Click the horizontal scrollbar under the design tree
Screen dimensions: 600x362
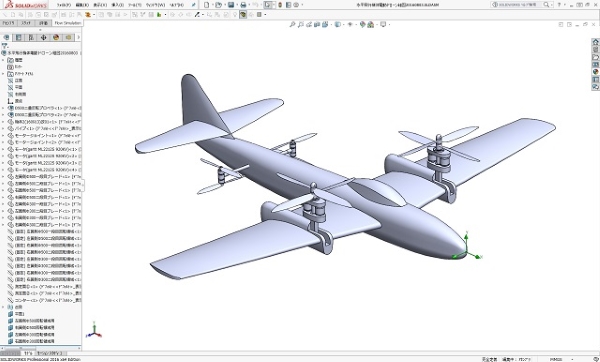pos(41,348)
